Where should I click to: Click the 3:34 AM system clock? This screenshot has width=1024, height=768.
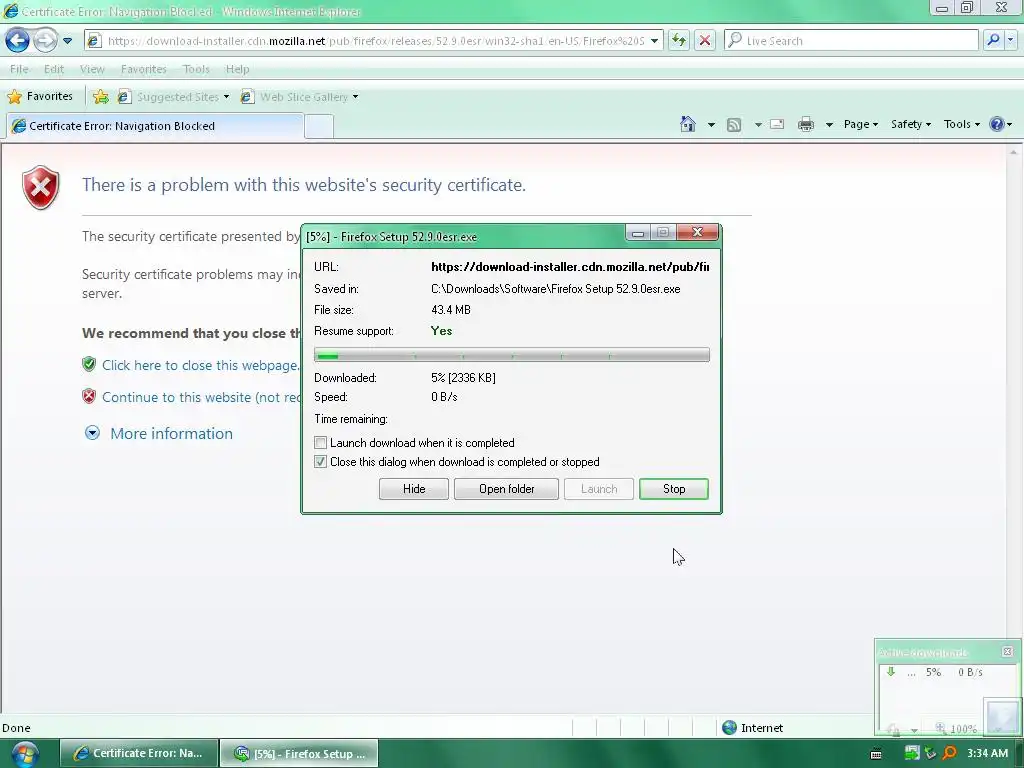click(x=987, y=753)
